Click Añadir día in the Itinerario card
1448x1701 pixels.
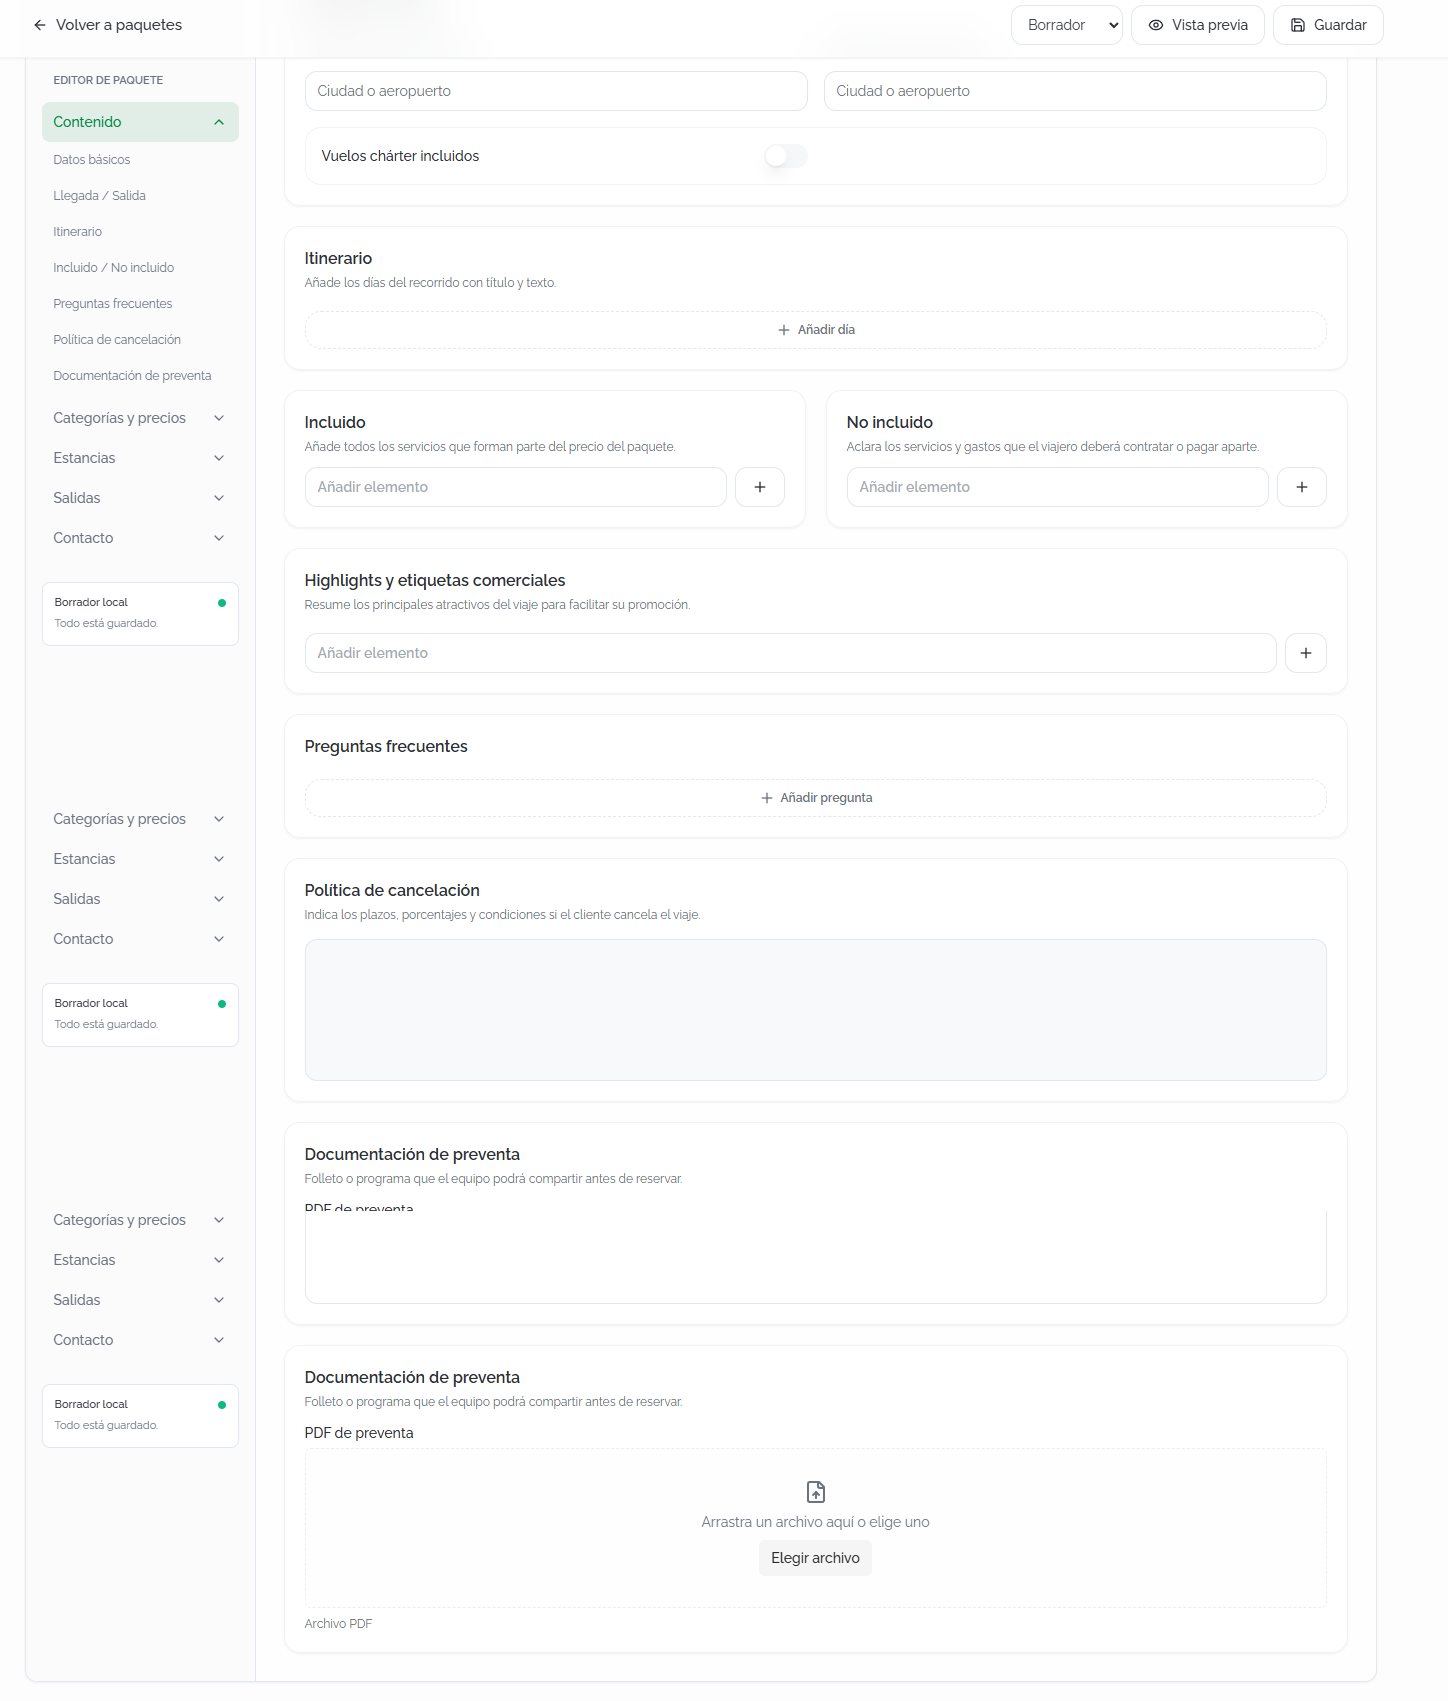click(x=816, y=330)
